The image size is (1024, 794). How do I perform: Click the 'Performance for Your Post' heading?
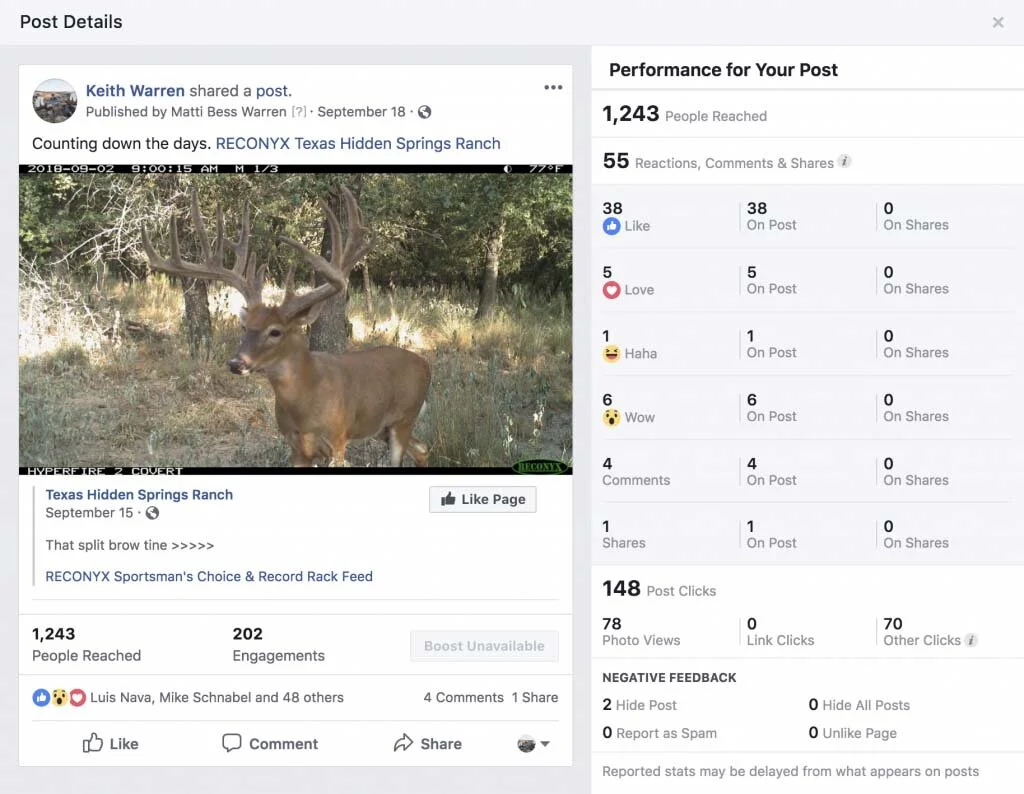pyautogui.click(x=723, y=70)
